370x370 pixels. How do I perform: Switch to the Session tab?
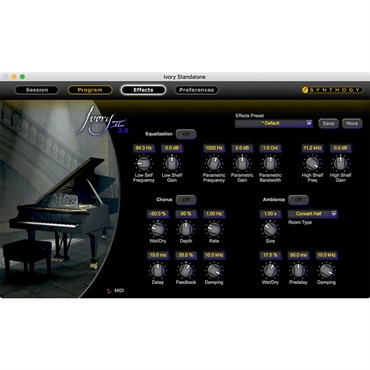37,90
